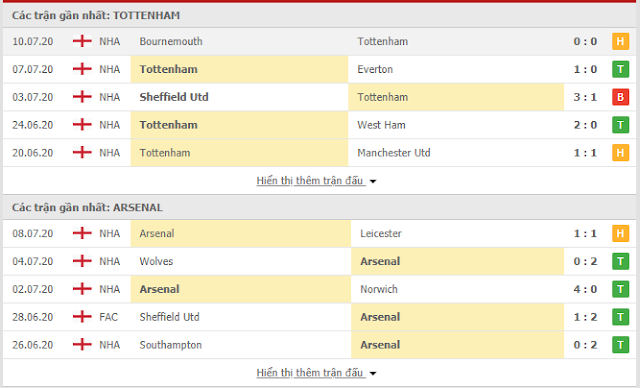The height and width of the screenshot is (388, 640).
Task: Open 'Hiển thị thêm trận đấu' under Tottenham
Action: pos(310,180)
